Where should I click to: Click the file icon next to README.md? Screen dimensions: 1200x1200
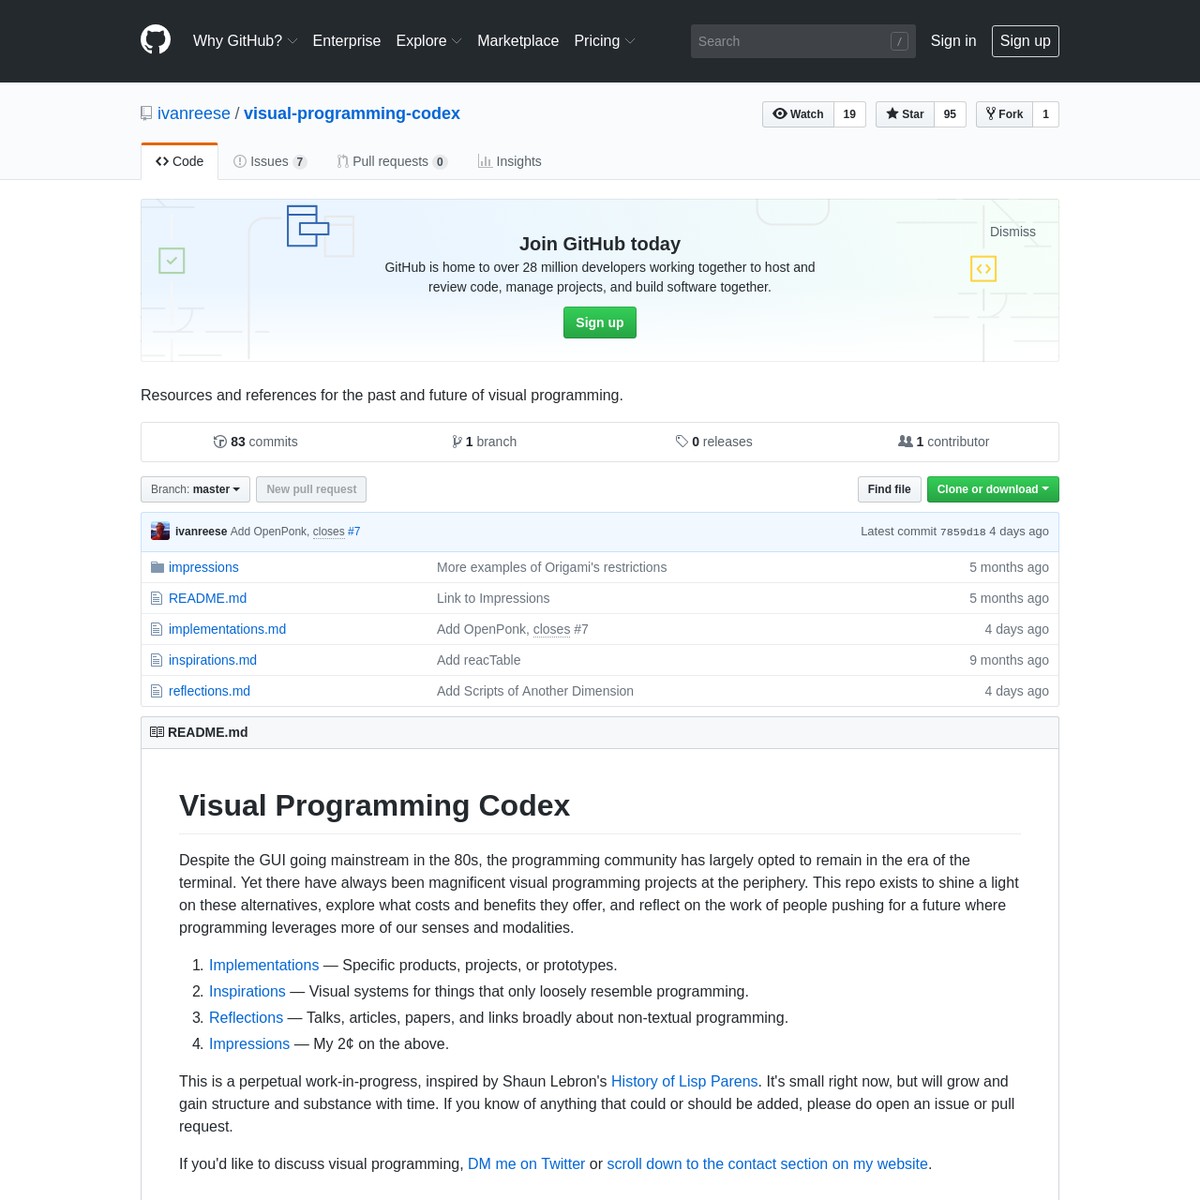click(156, 598)
